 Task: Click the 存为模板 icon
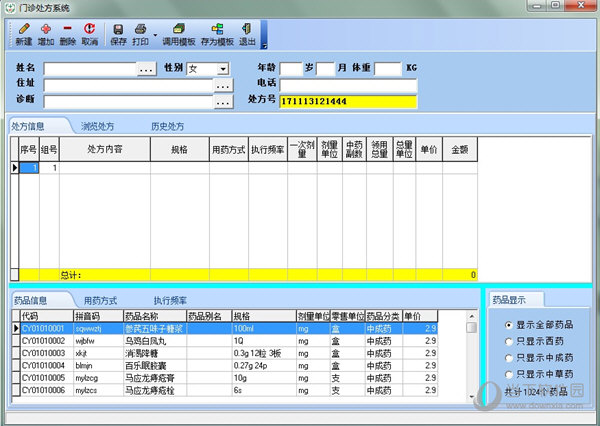tap(217, 29)
